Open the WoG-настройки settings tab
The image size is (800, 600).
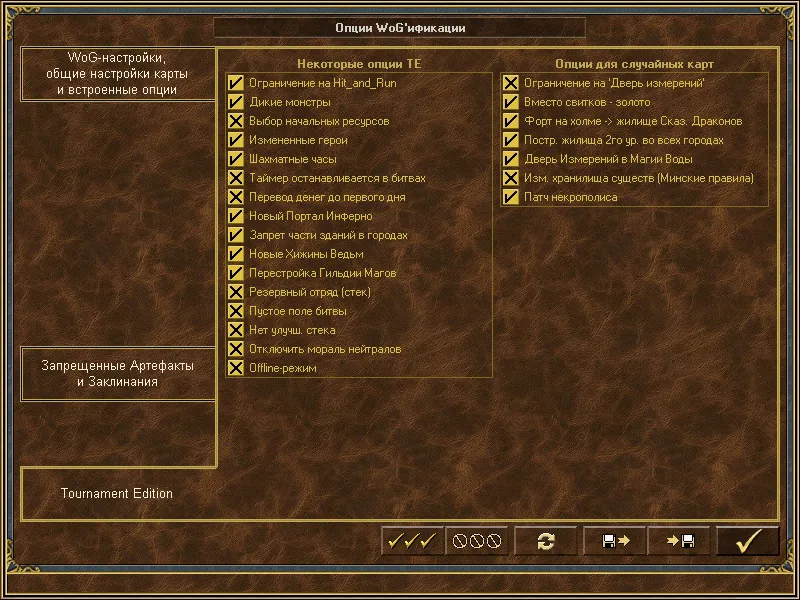[117, 74]
